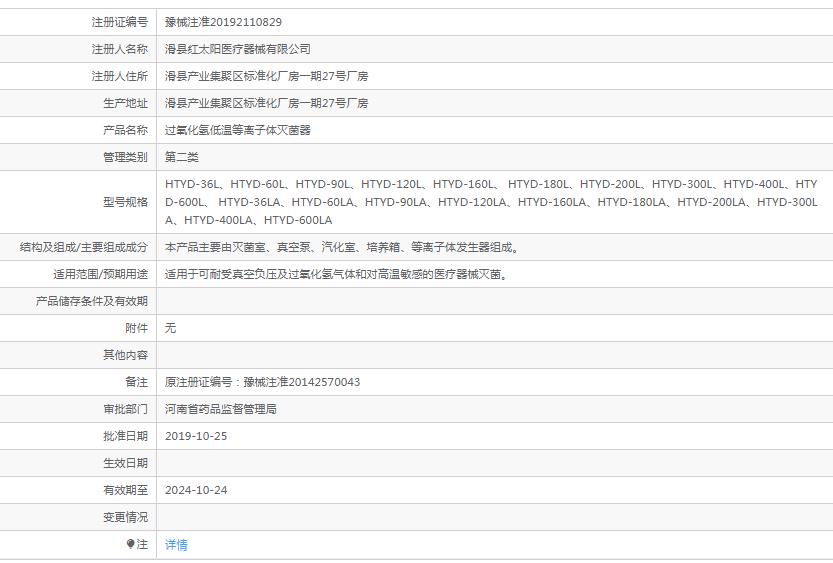Open the 详情 link

(x=176, y=545)
